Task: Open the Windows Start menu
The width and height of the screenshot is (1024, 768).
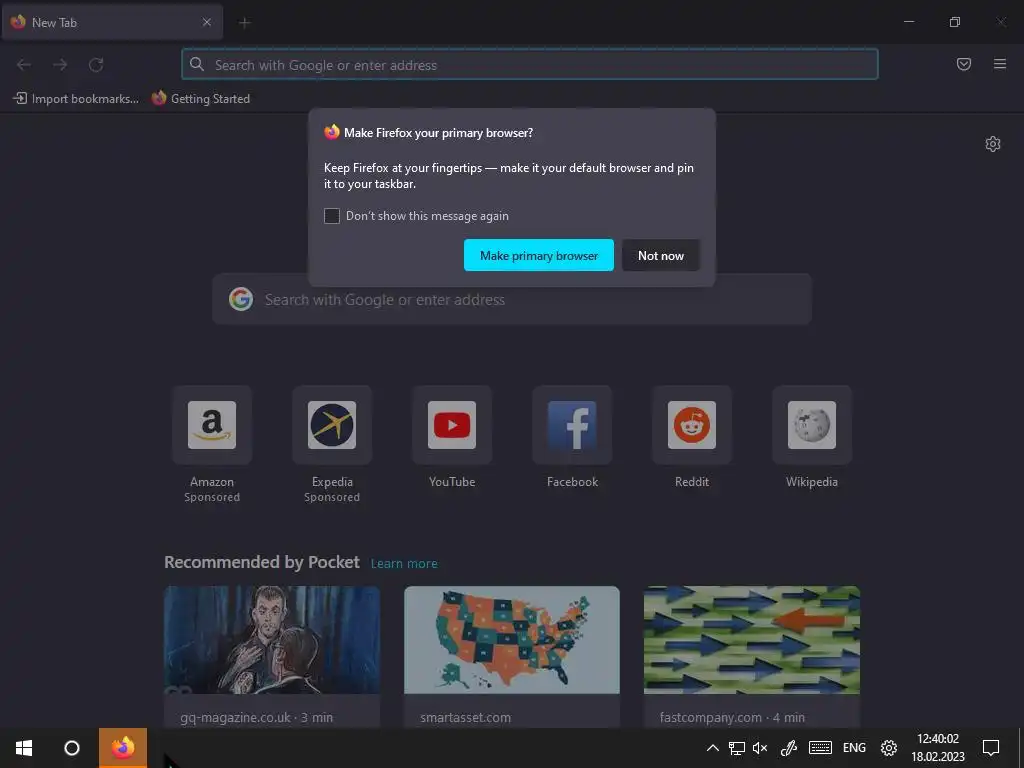Action: [24, 748]
